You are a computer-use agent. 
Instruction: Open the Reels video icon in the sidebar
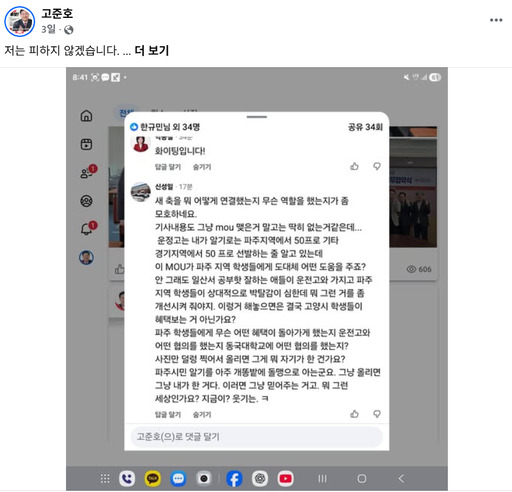tap(86, 144)
